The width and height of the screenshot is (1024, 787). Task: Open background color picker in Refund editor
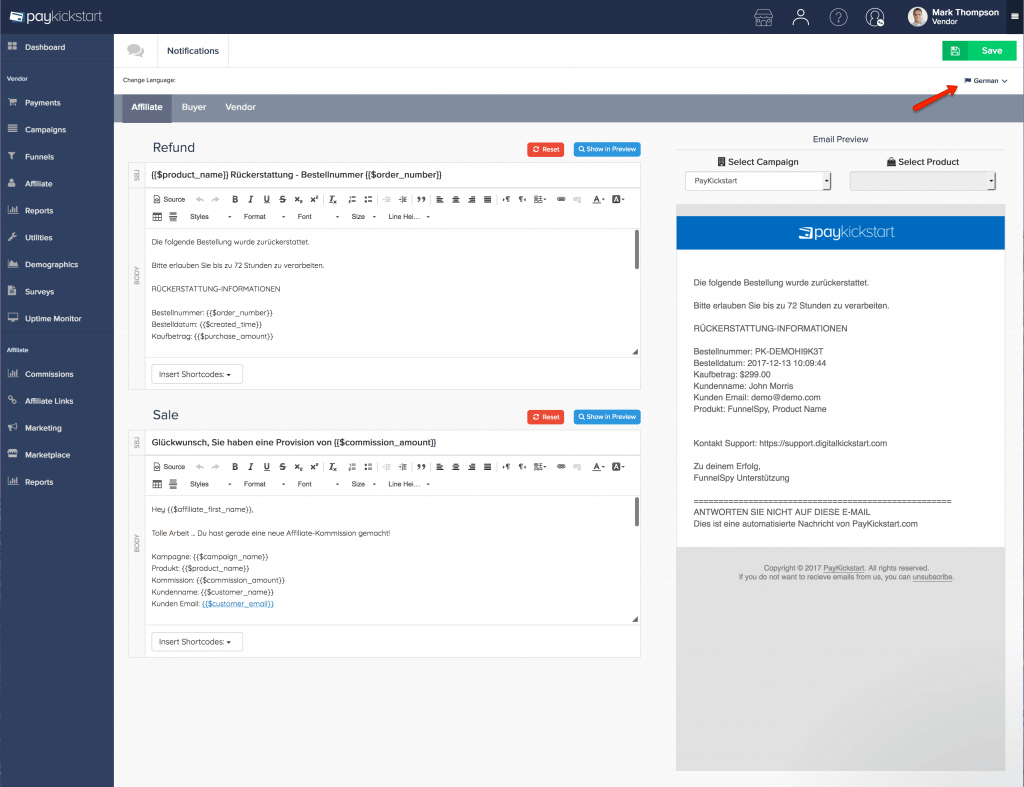(618, 199)
